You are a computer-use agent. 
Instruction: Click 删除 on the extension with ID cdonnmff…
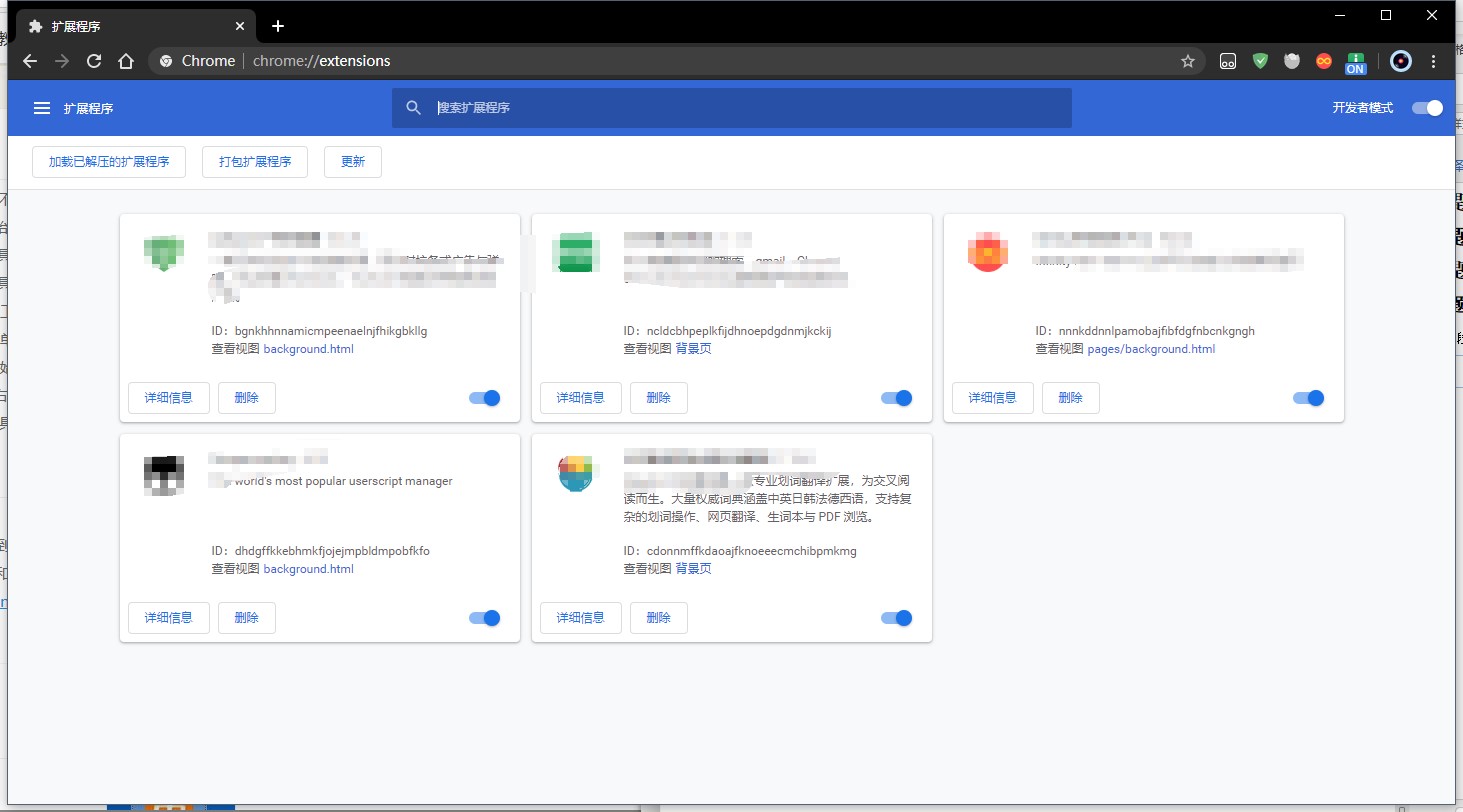[x=659, y=618]
